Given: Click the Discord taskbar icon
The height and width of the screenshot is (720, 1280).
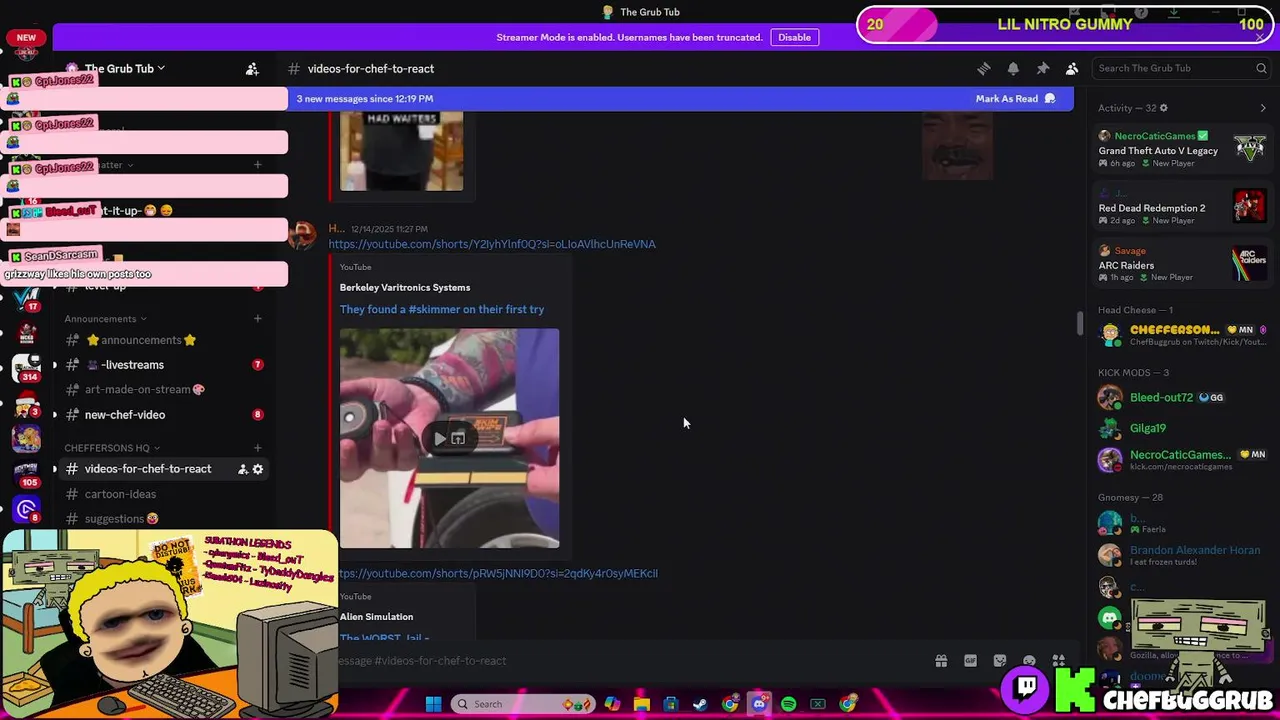Looking at the screenshot, I should tap(759, 704).
